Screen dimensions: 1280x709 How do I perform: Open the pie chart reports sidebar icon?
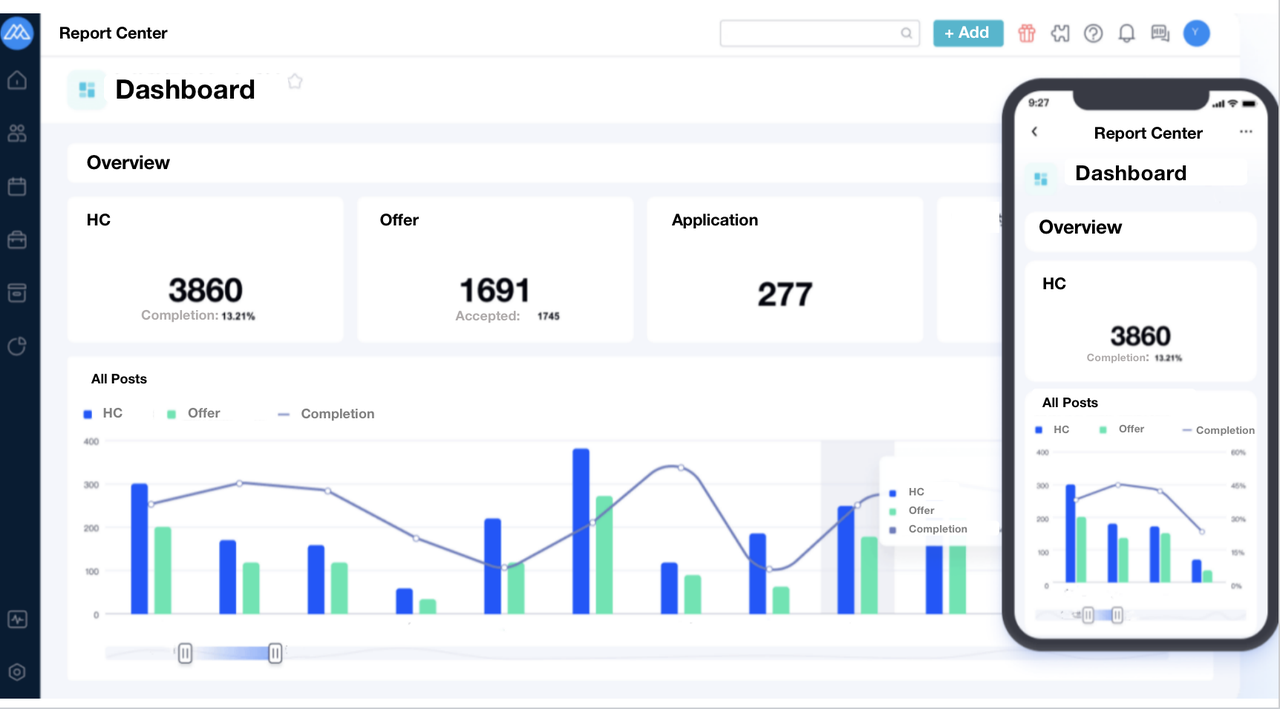pos(17,346)
